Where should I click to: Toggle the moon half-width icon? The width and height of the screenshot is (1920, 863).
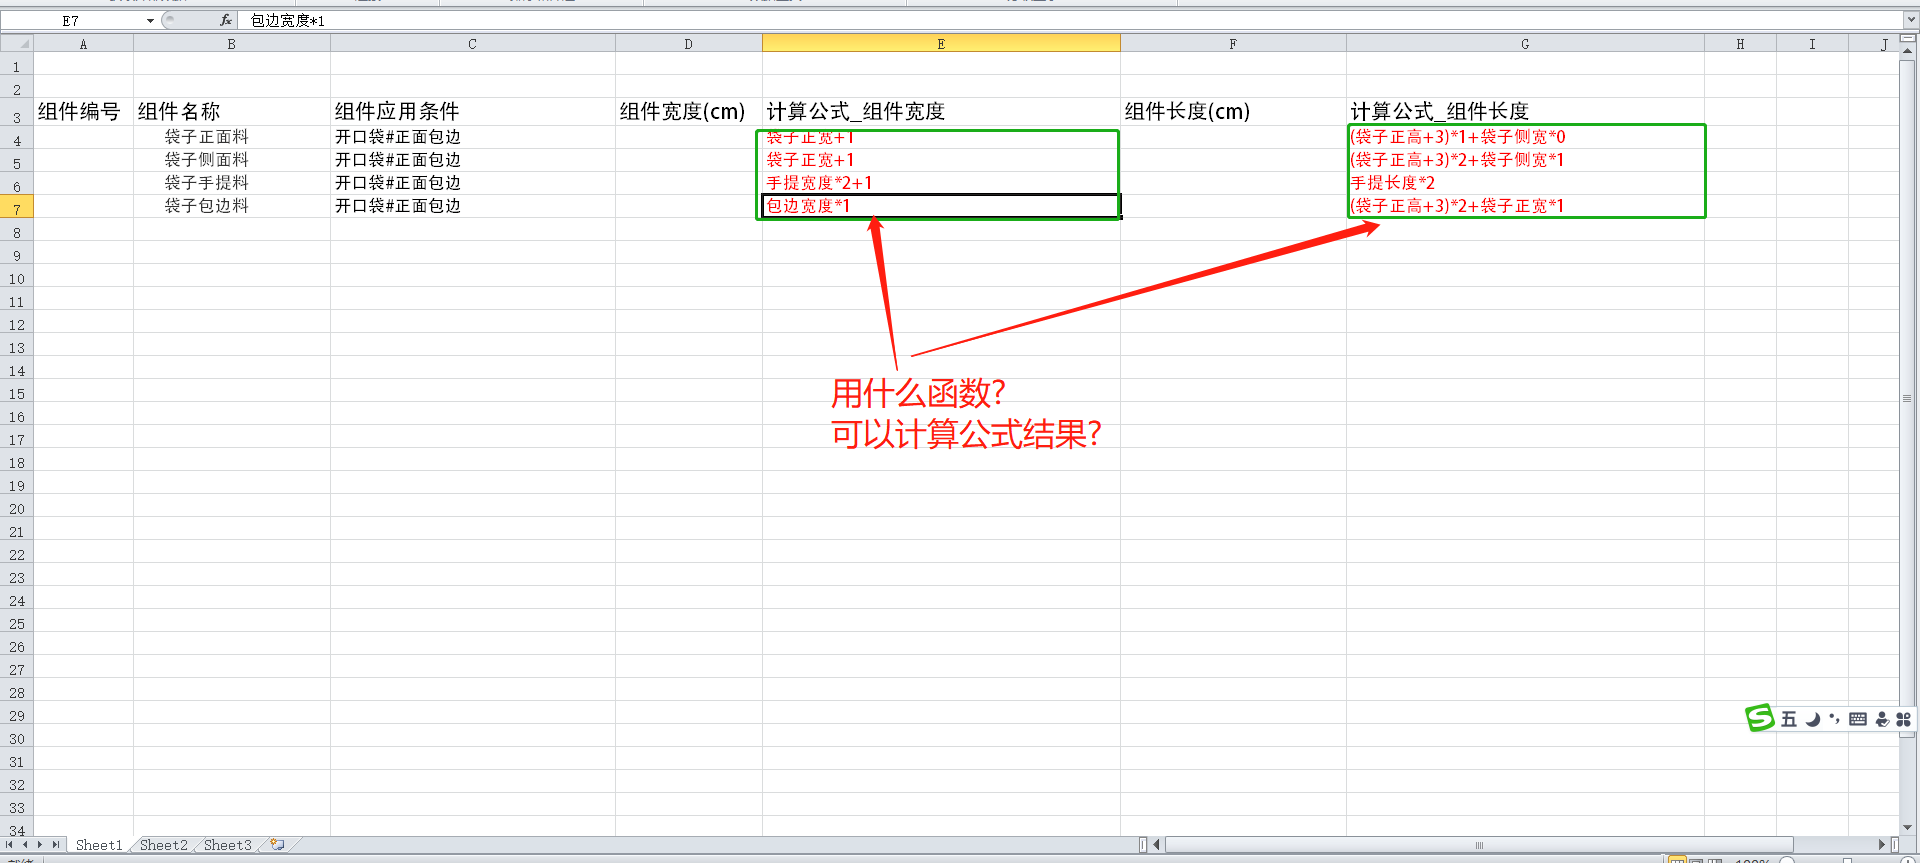[x=1812, y=719]
